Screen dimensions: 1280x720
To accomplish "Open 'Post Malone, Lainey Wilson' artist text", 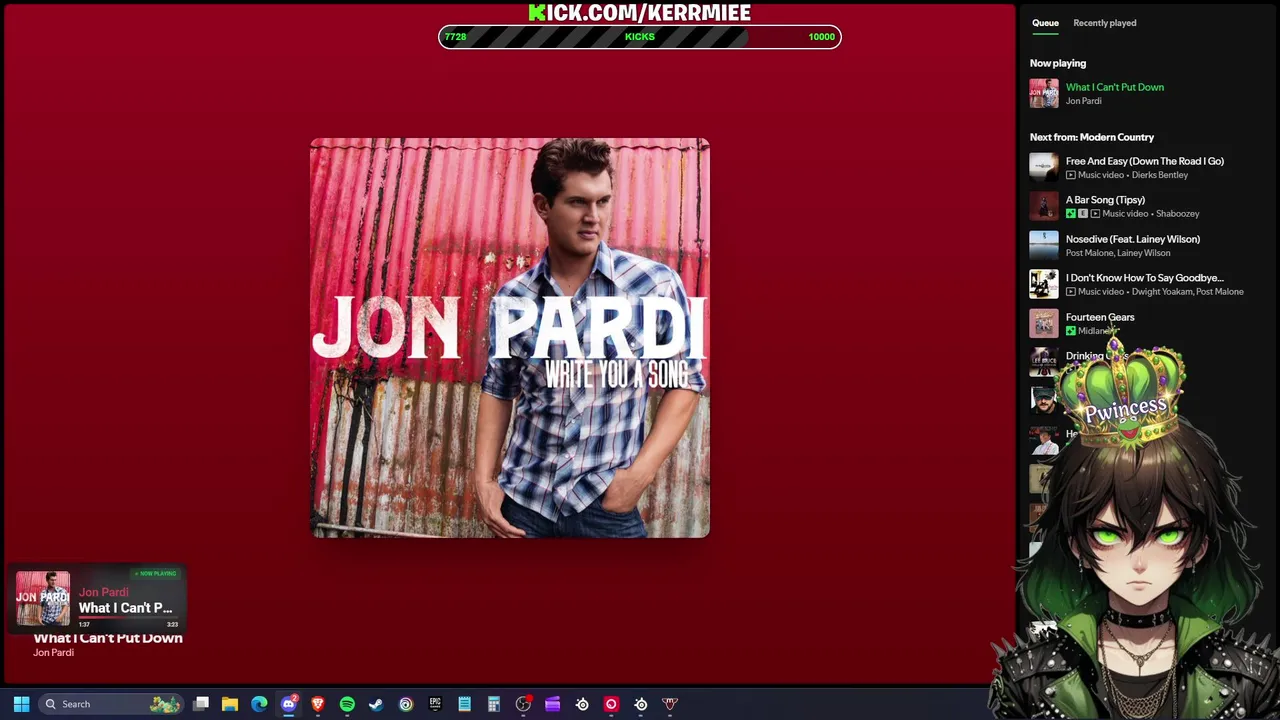I will [x=1118, y=253].
